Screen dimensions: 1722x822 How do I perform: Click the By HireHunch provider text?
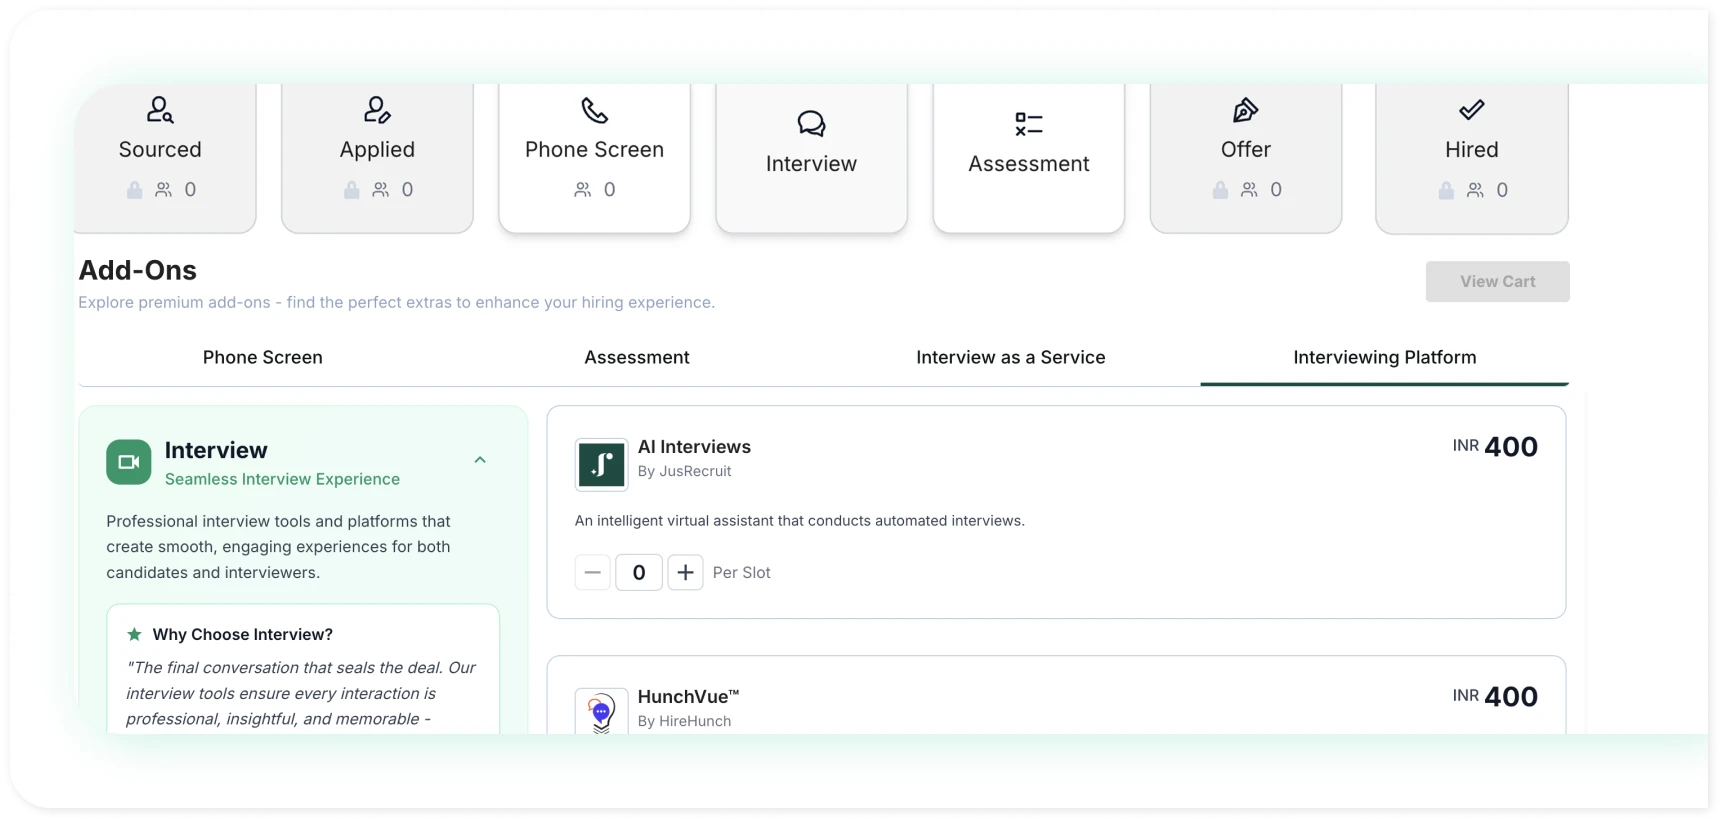coord(685,721)
